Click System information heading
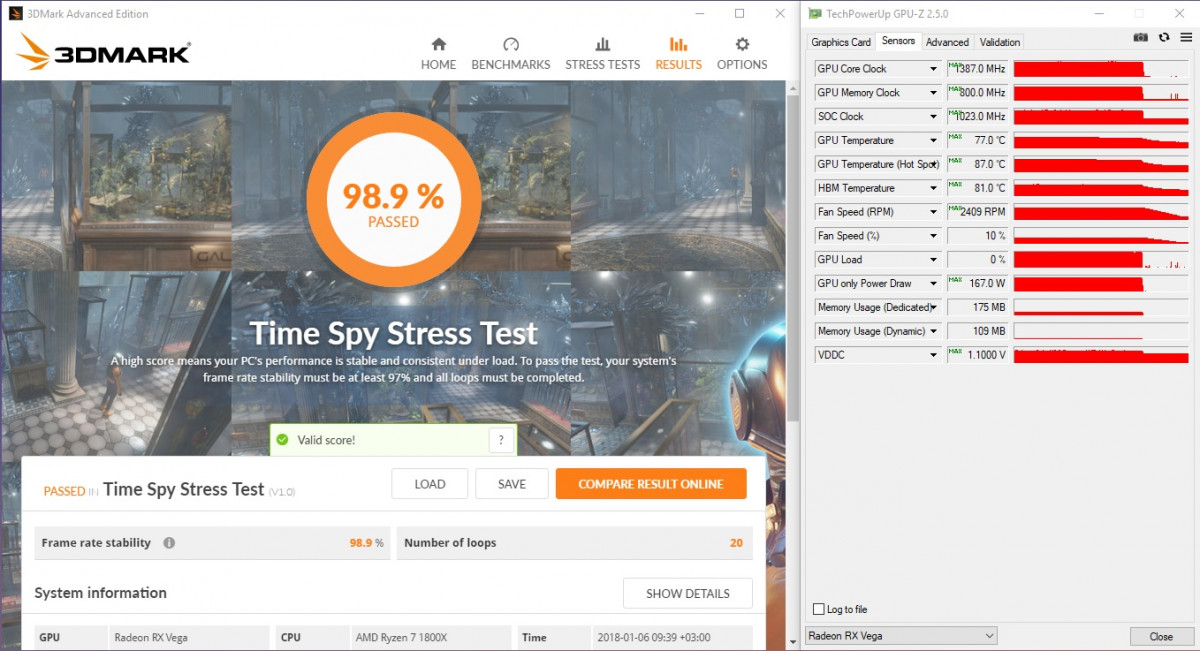 point(100,593)
